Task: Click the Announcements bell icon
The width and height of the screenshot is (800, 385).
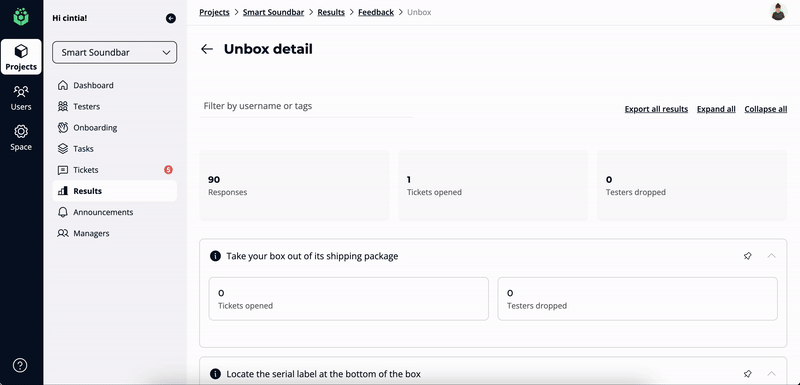Action: [63, 212]
